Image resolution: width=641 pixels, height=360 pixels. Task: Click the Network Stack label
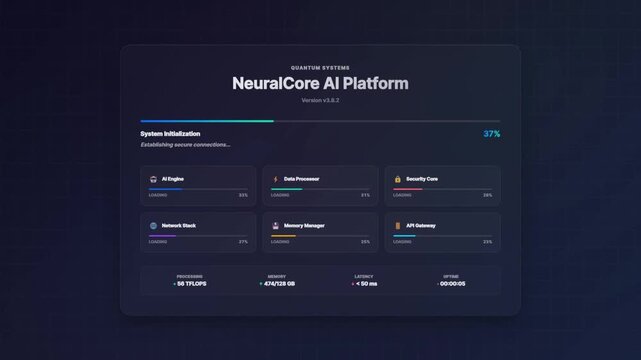tap(179, 226)
